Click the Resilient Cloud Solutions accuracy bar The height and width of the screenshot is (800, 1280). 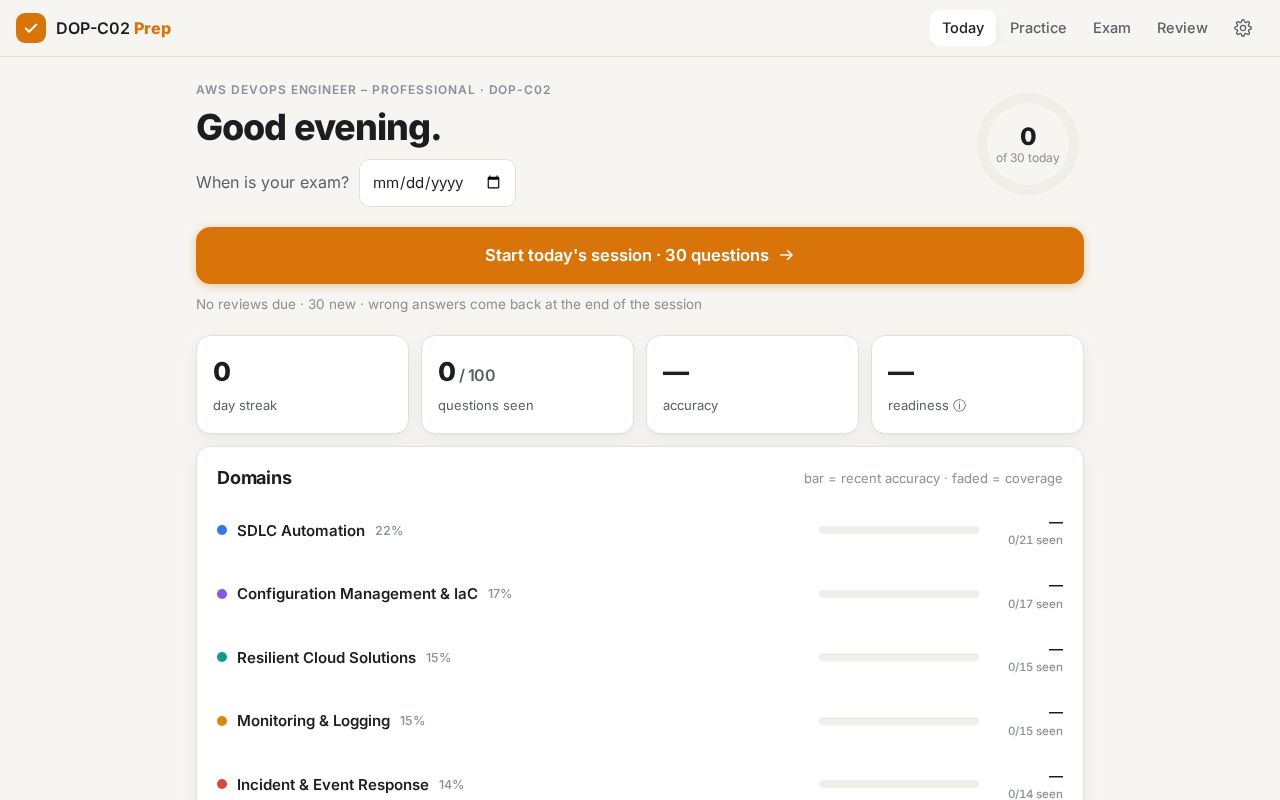coord(899,657)
